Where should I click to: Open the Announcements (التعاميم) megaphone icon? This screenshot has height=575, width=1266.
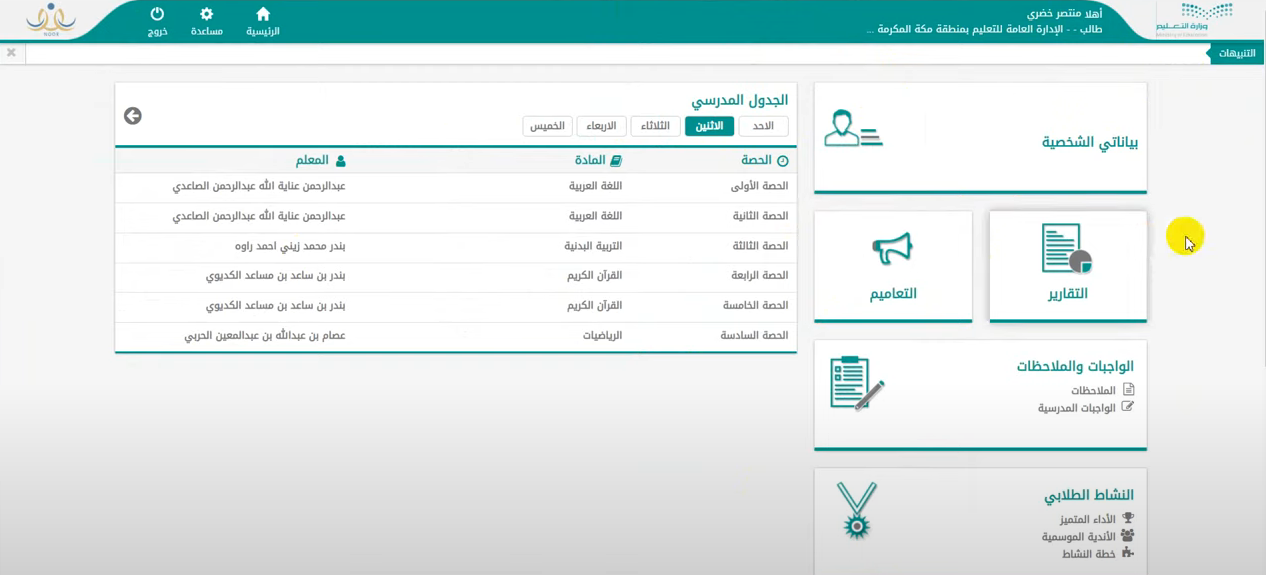pos(892,249)
